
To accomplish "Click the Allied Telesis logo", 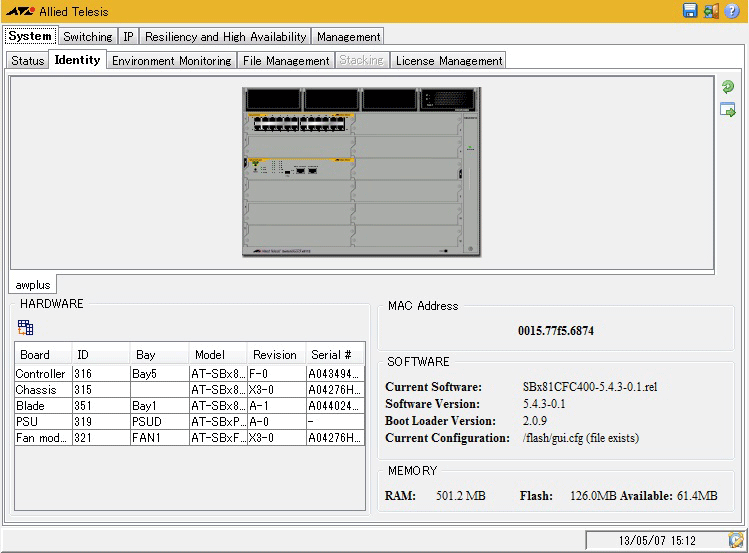I will tap(20, 11).
